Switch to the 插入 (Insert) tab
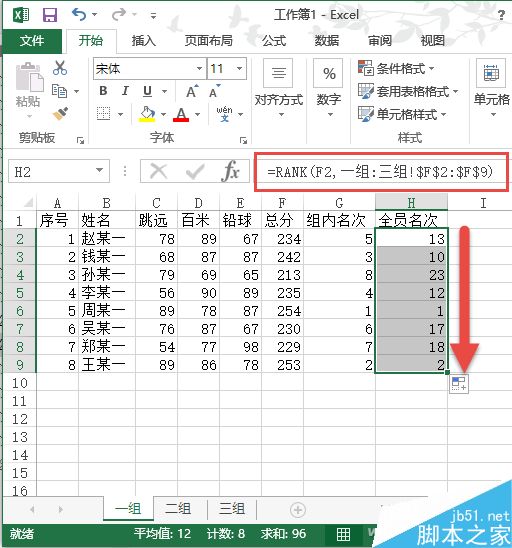The width and height of the screenshot is (512, 548). pos(144,41)
